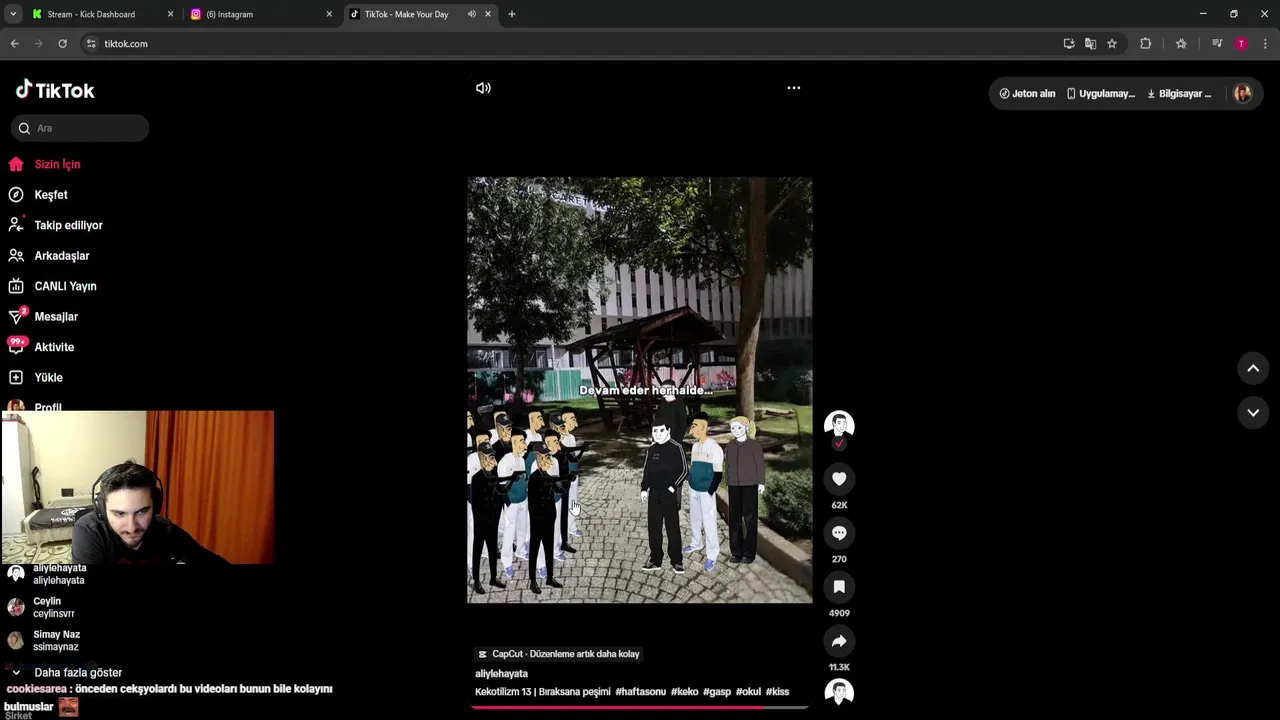Click CapCut Düzenleme artık daha kolay link
Image resolution: width=1280 pixels, height=720 pixels.
tap(559, 654)
